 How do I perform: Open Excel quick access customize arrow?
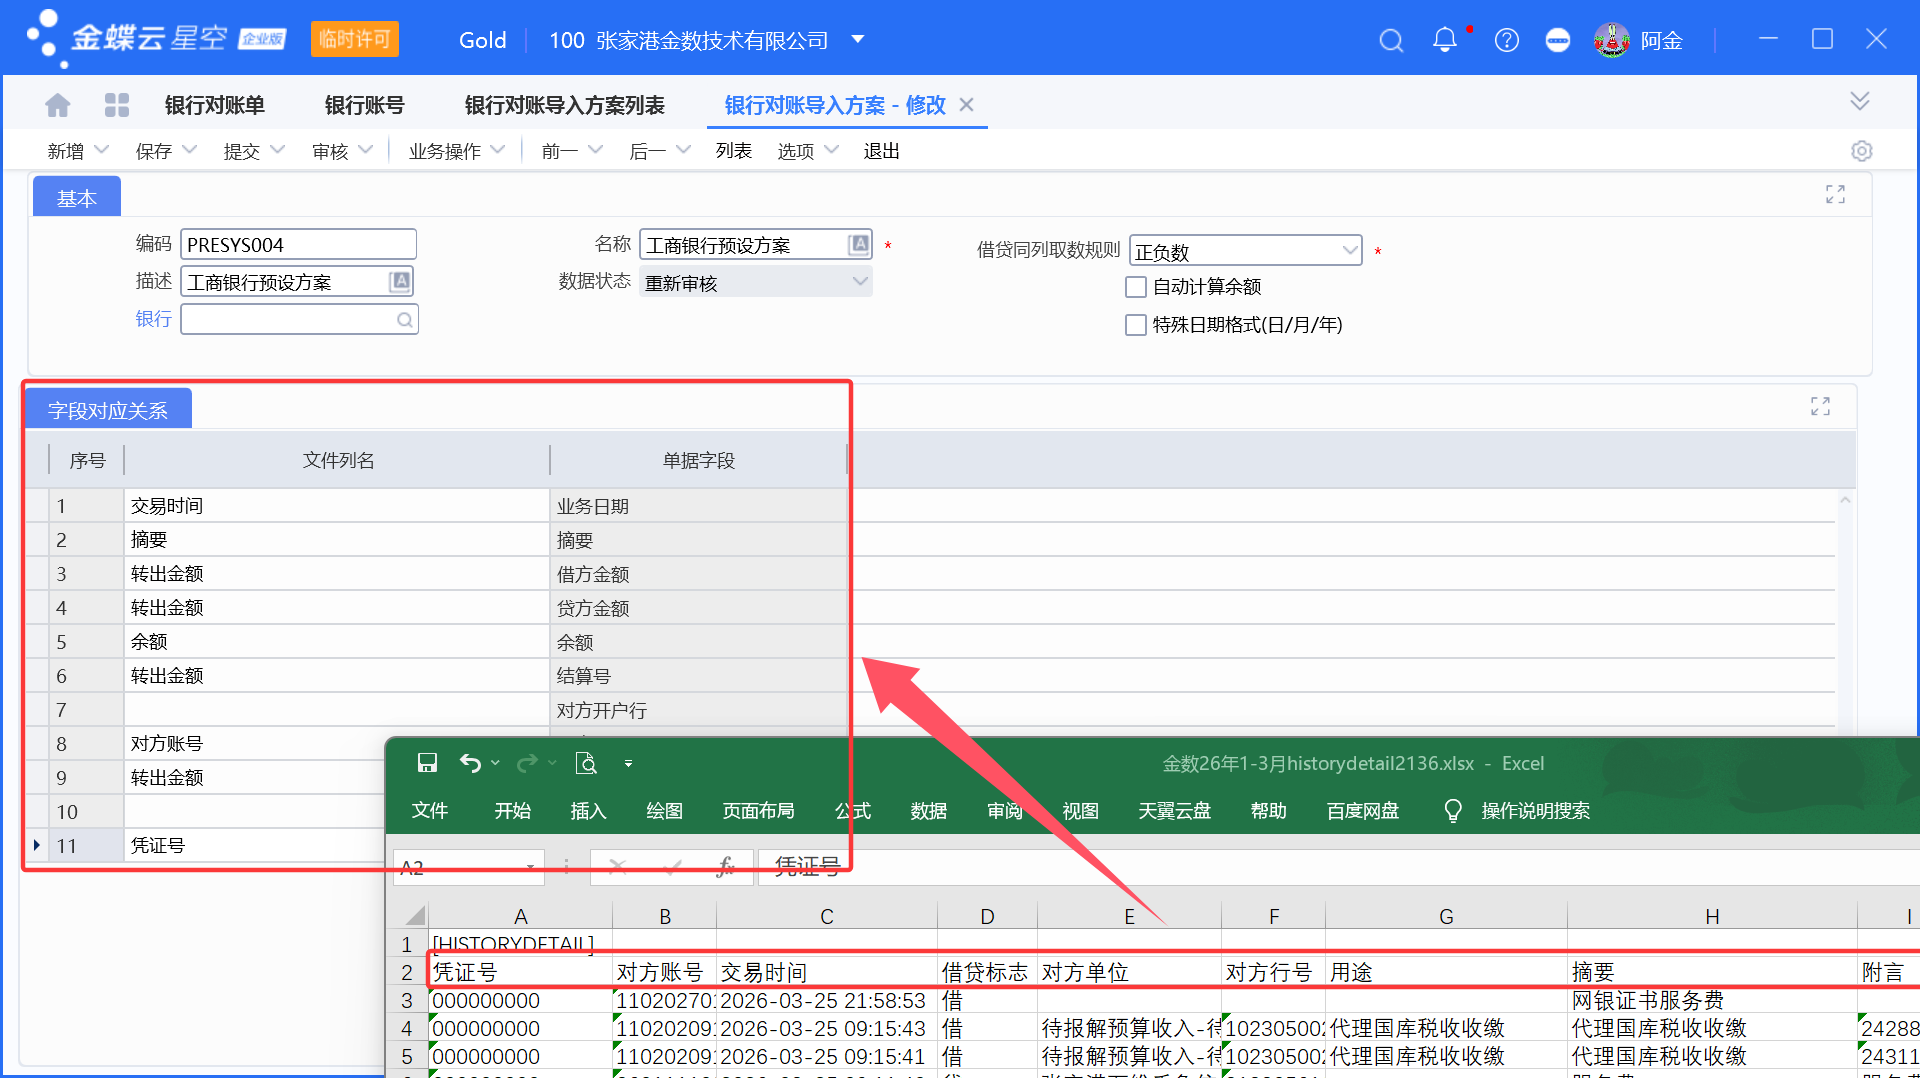[628, 764]
